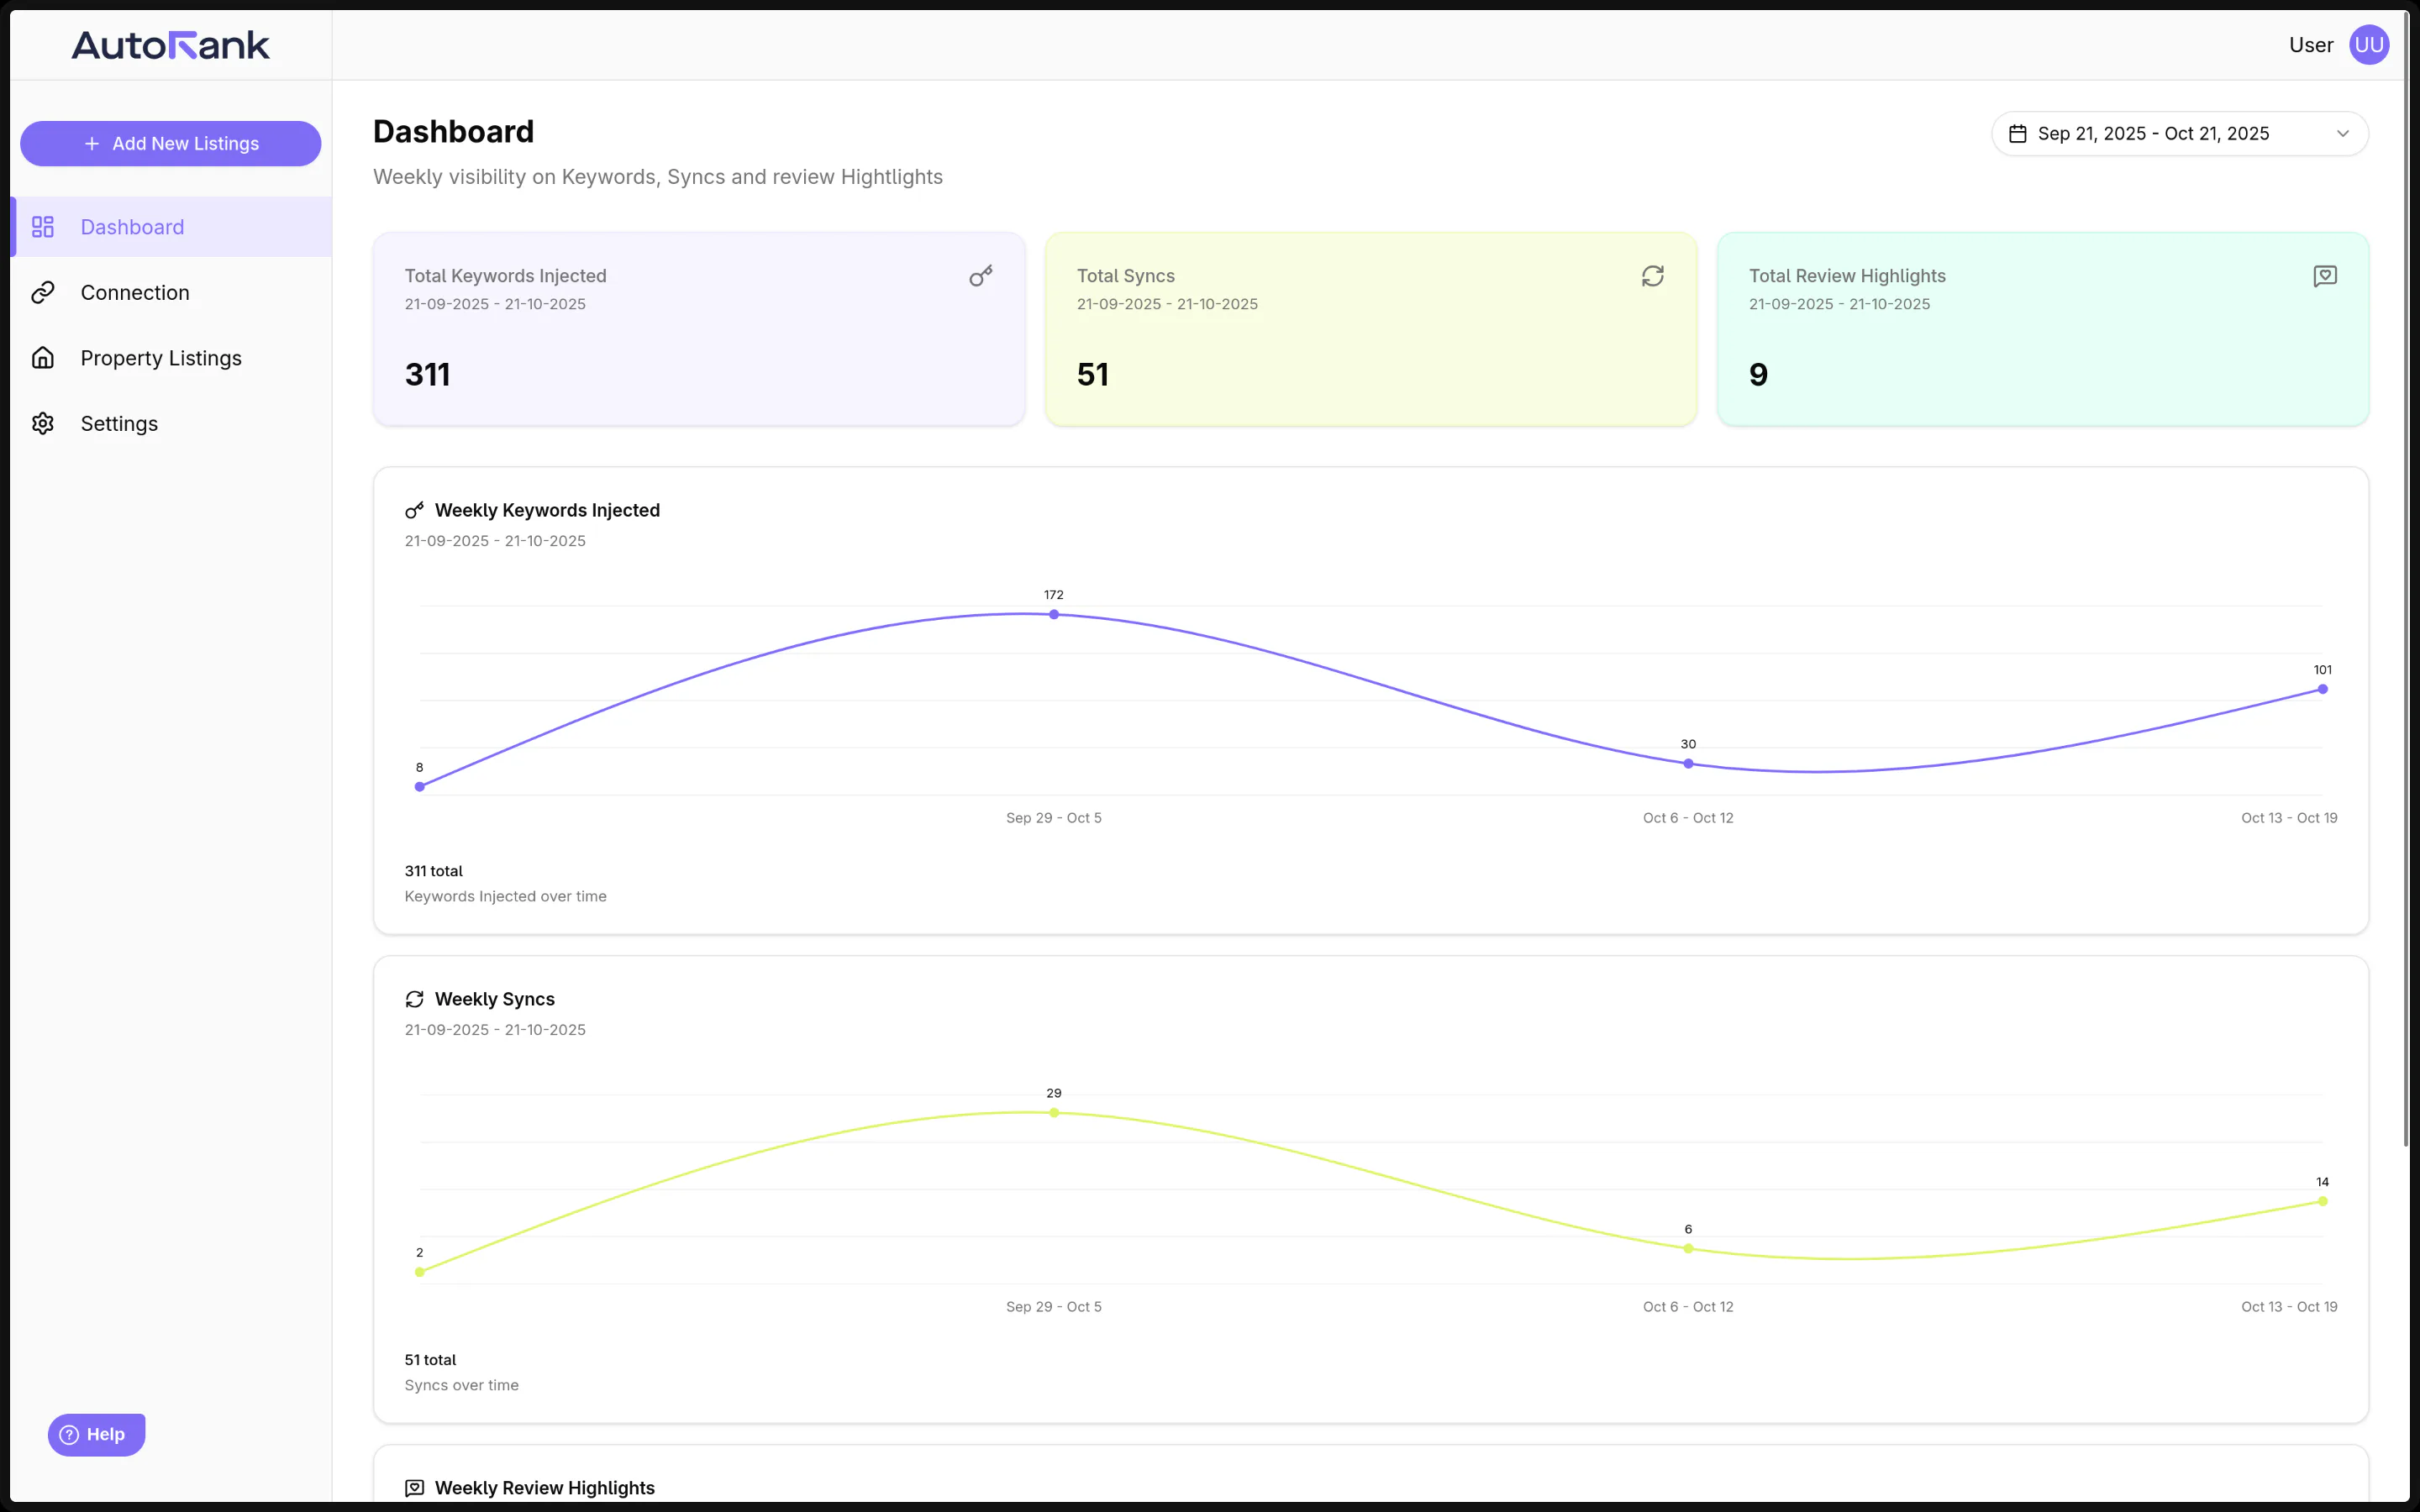Open the Settings menu item

tap(171, 423)
